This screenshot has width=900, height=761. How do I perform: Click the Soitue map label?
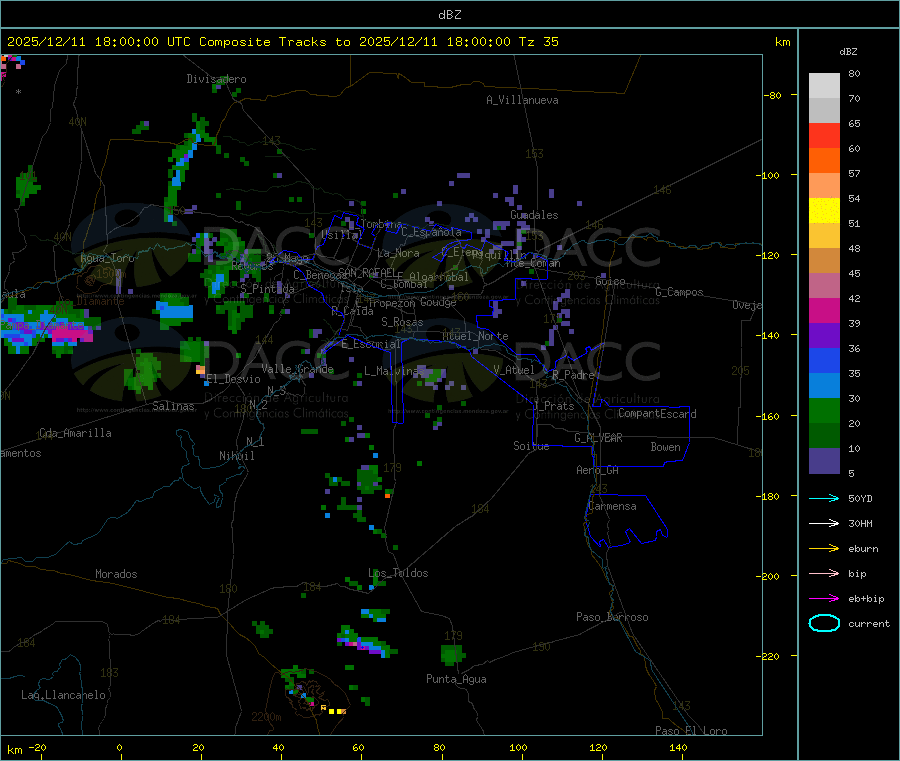tap(531, 446)
